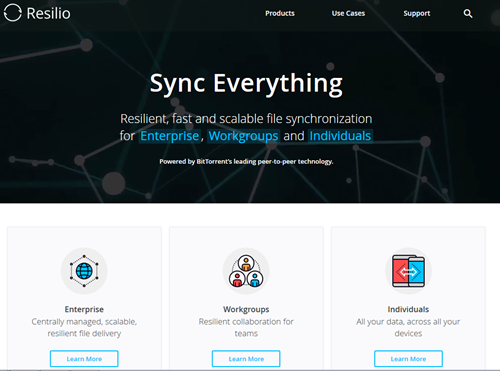Screen dimensions: 500x371
Task: Open the Use Cases menu
Action: tap(348, 13)
